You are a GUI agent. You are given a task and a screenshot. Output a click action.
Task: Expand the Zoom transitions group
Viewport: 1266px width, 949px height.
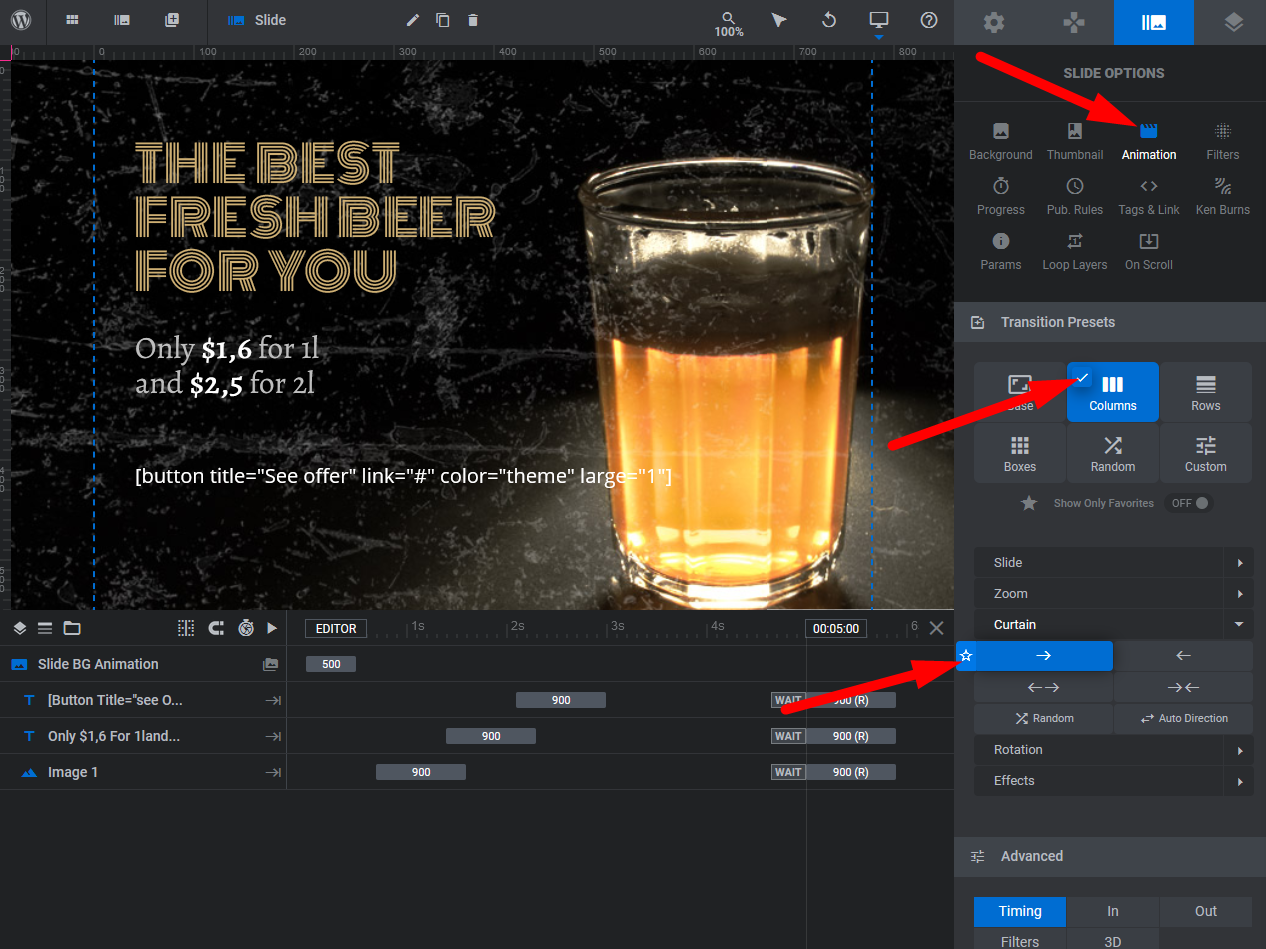pyautogui.click(x=1113, y=594)
